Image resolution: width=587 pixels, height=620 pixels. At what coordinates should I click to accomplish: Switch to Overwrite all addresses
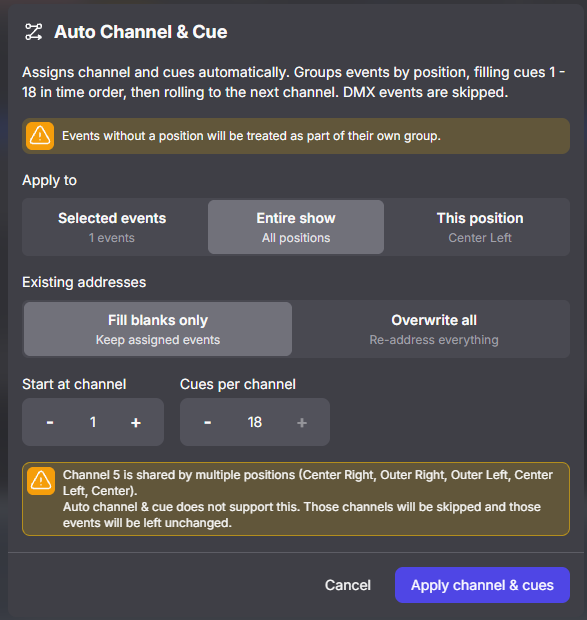tap(434, 329)
